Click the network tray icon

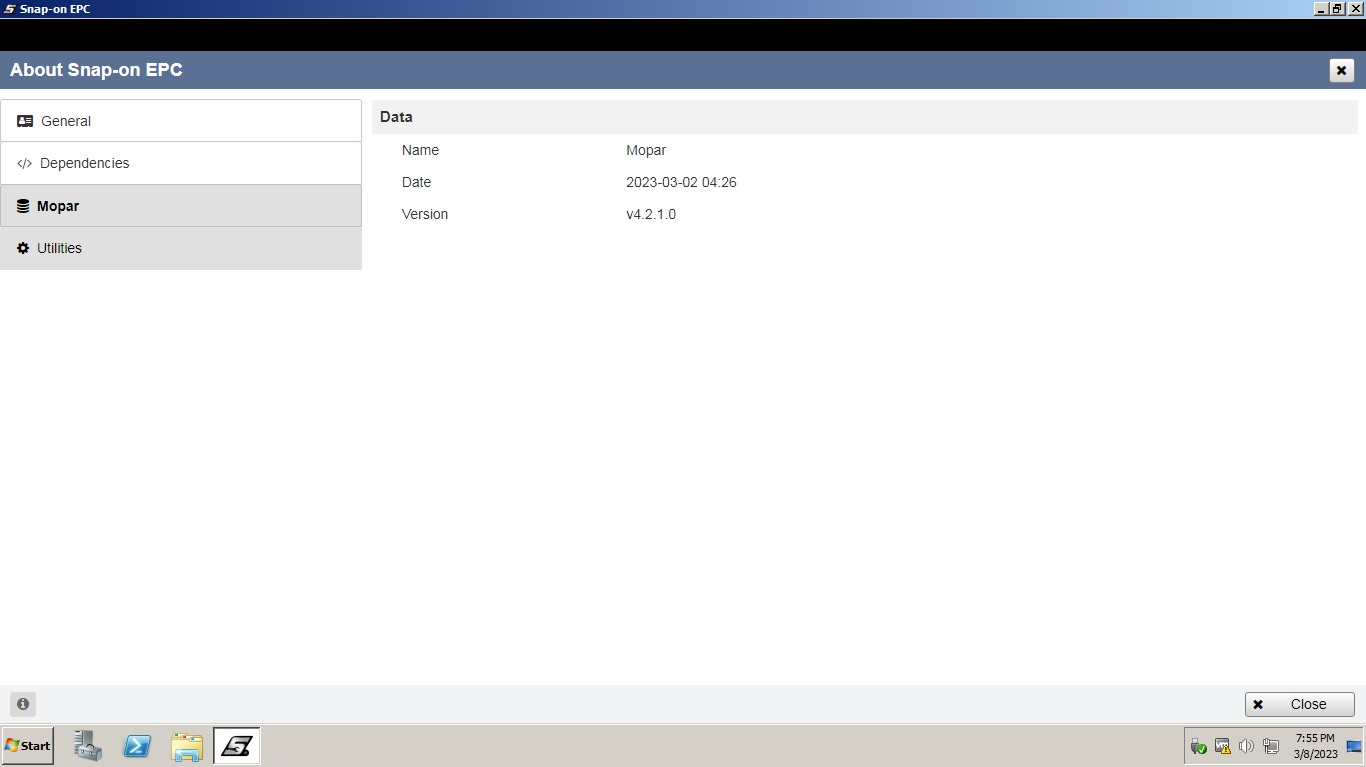point(1271,746)
